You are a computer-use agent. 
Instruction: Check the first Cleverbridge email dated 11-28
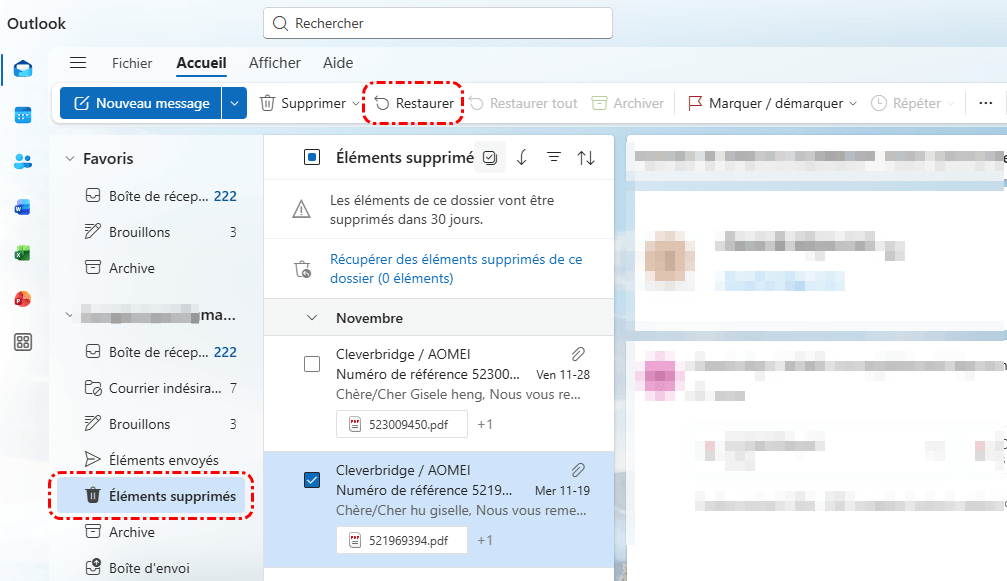[x=312, y=364]
